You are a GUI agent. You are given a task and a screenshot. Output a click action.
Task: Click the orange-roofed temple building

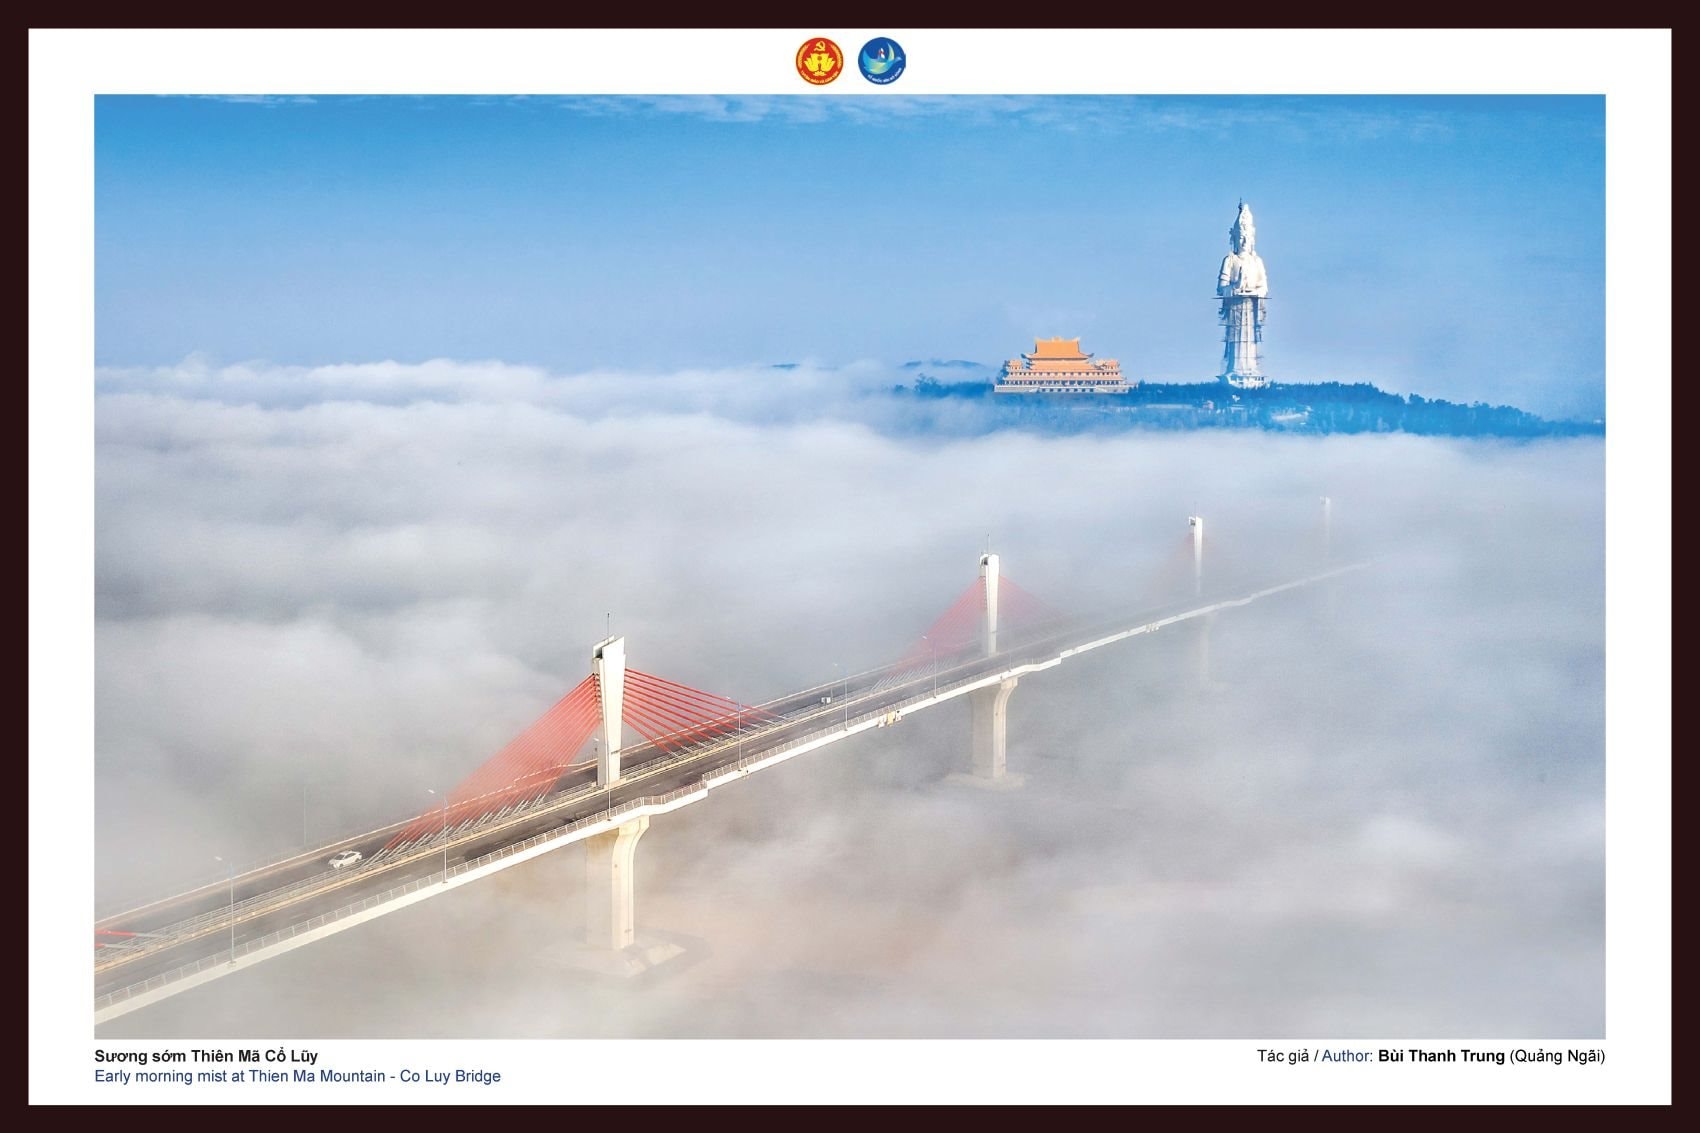(1061, 366)
